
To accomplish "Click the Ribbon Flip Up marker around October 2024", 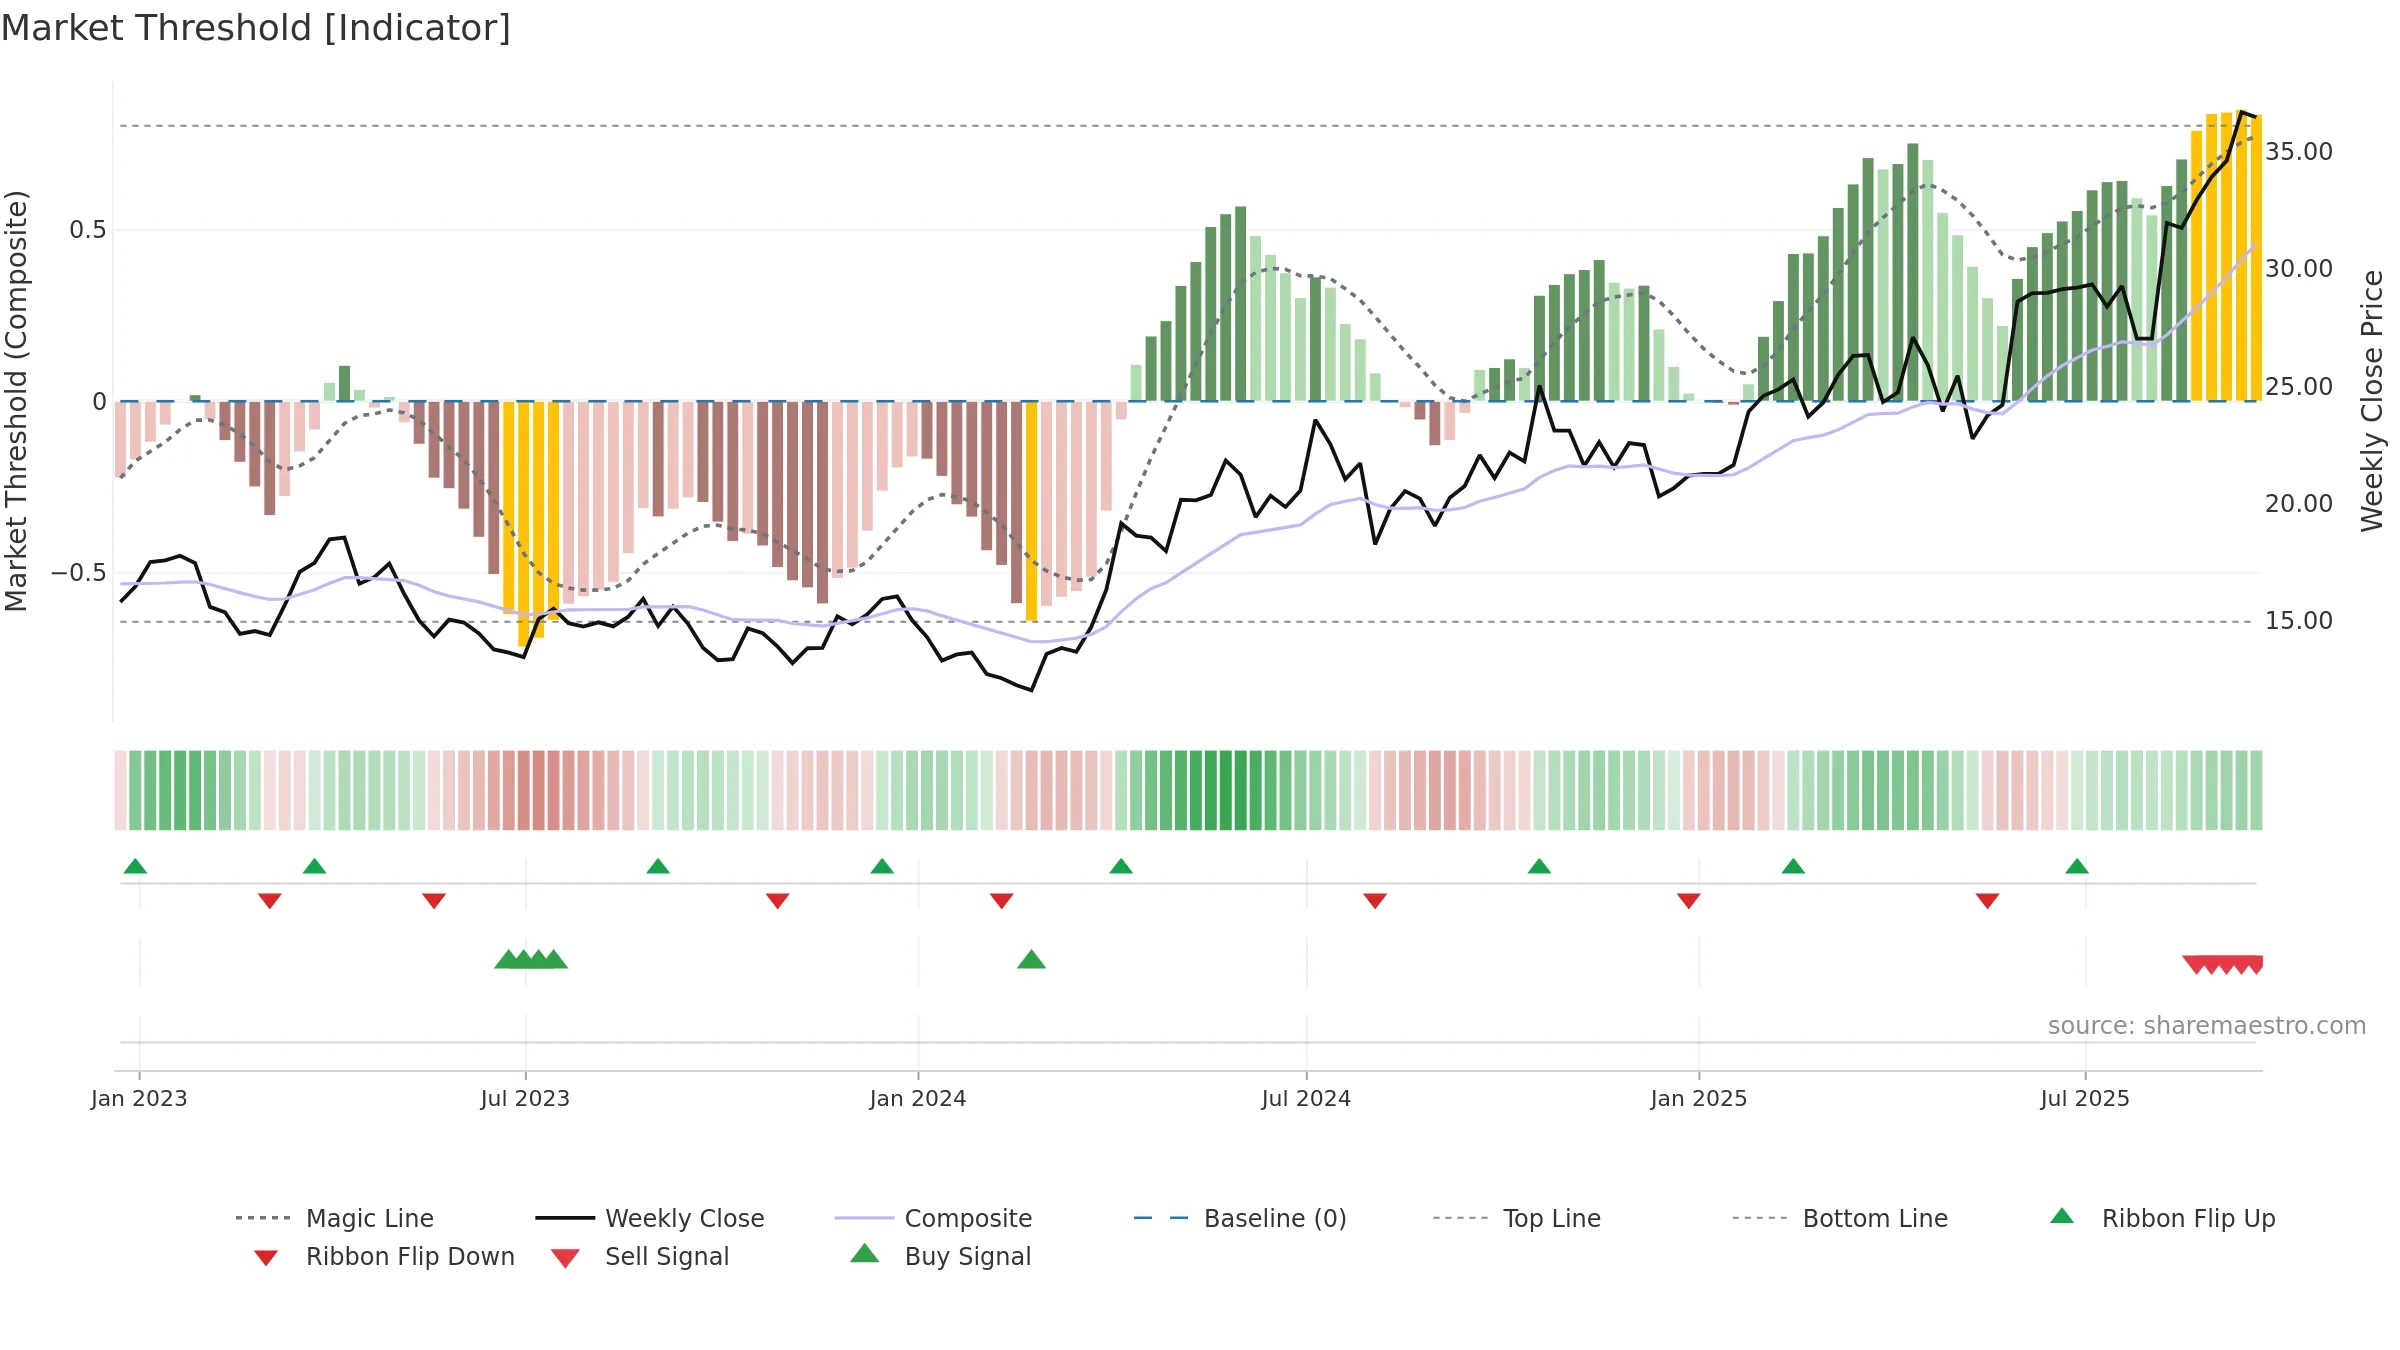I will tap(1539, 866).
